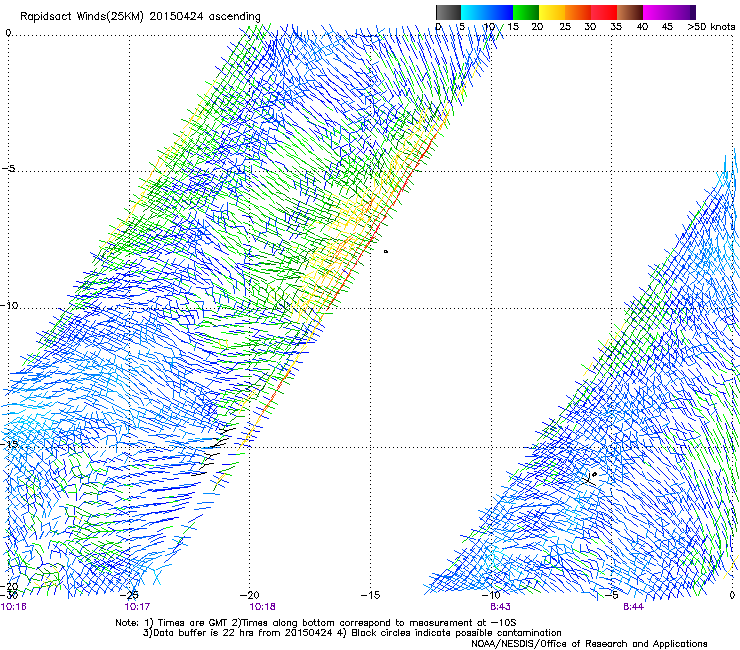This screenshot has height=650, width=740.
Task: Select the brown 35-40 knots legend swatch
Action: tap(630, 12)
